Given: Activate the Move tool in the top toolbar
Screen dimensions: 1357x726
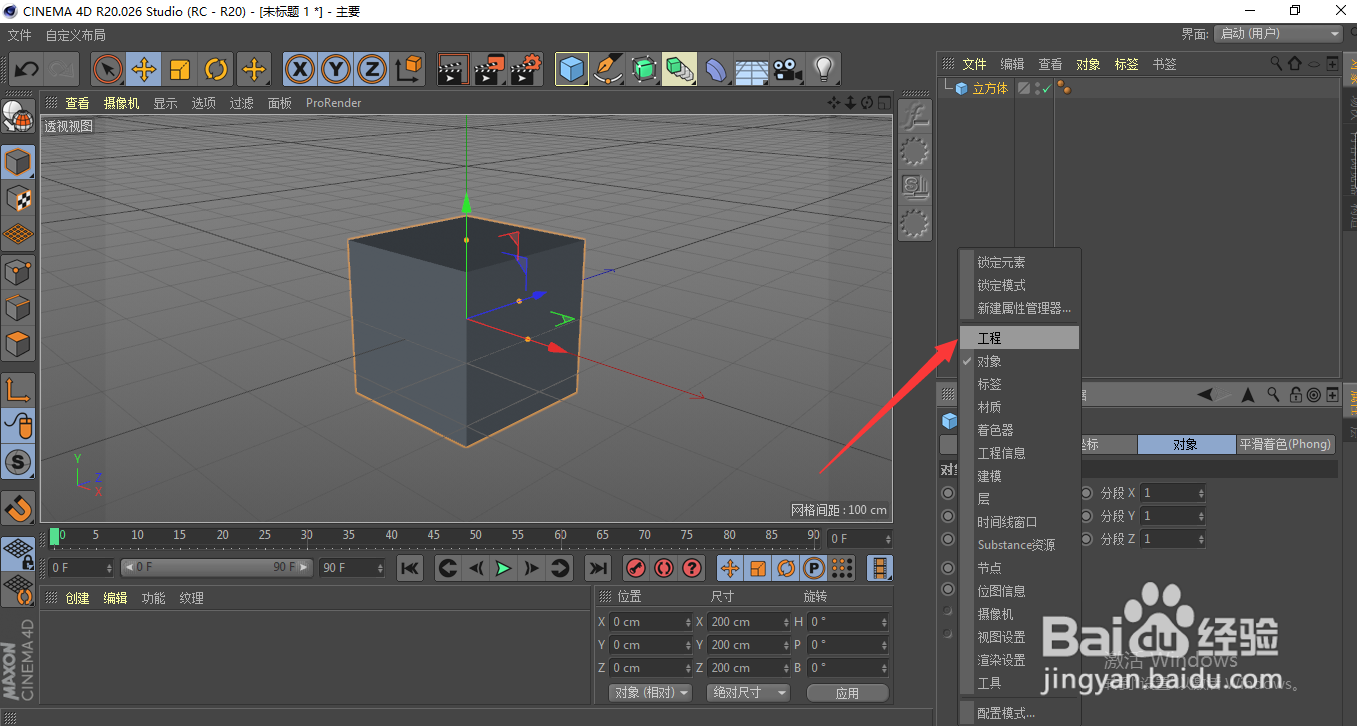Looking at the screenshot, I should [144, 69].
